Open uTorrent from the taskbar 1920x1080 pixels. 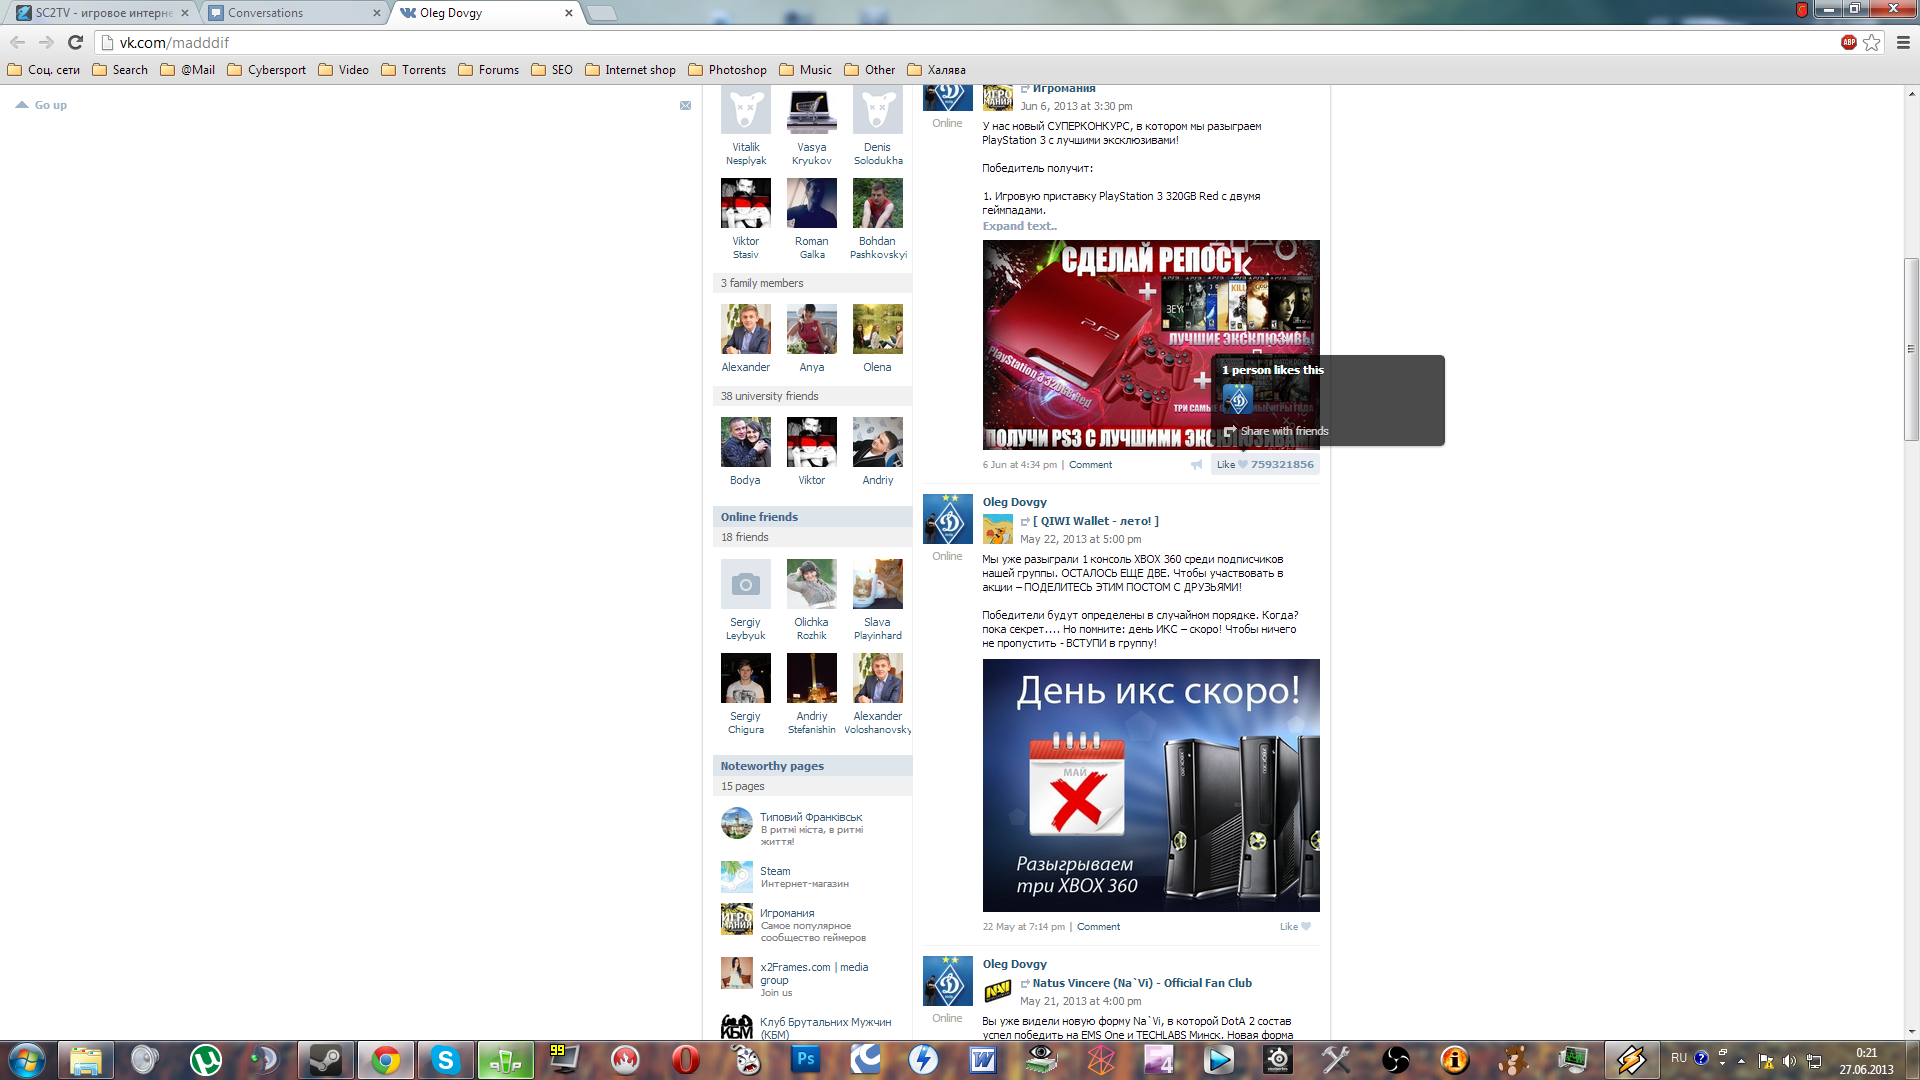pos(205,1059)
